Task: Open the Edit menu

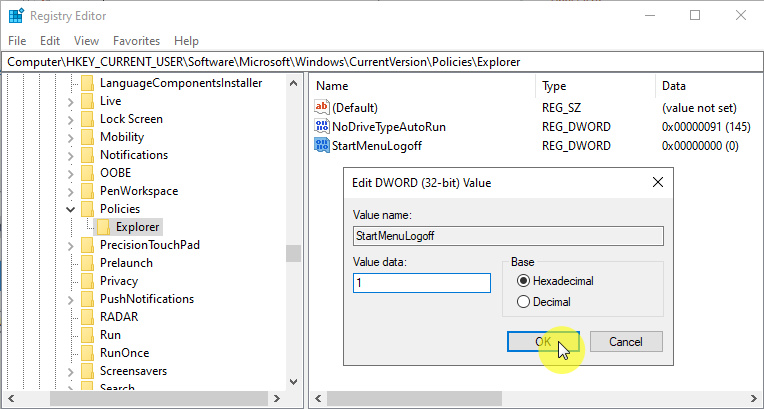Action: [x=50, y=41]
